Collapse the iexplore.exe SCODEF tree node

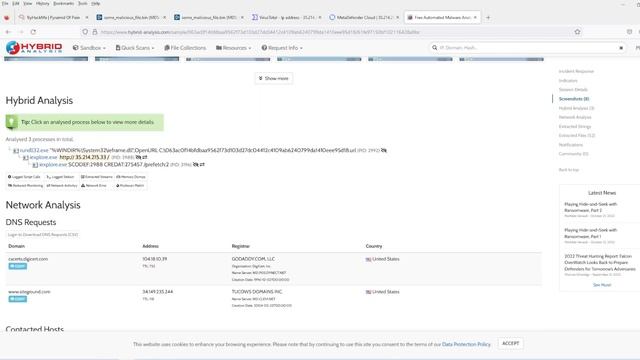(x=35, y=165)
